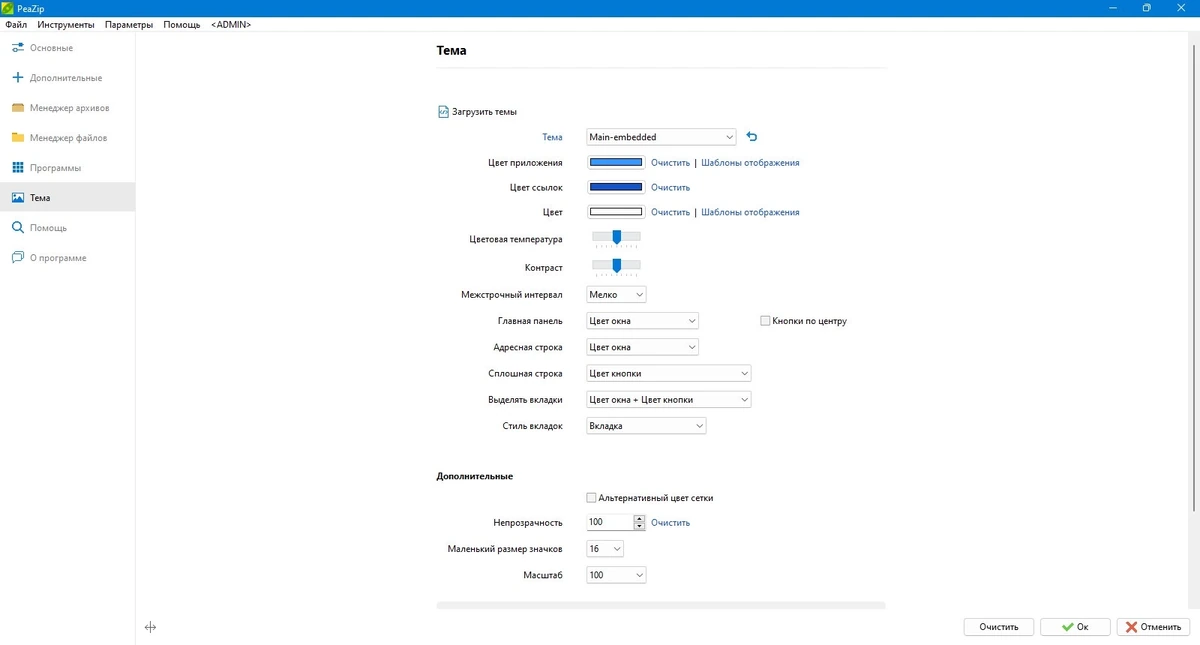Open the Масштаб dropdown
This screenshot has width=1200, height=645.
pyautogui.click(x=616, y=575)
